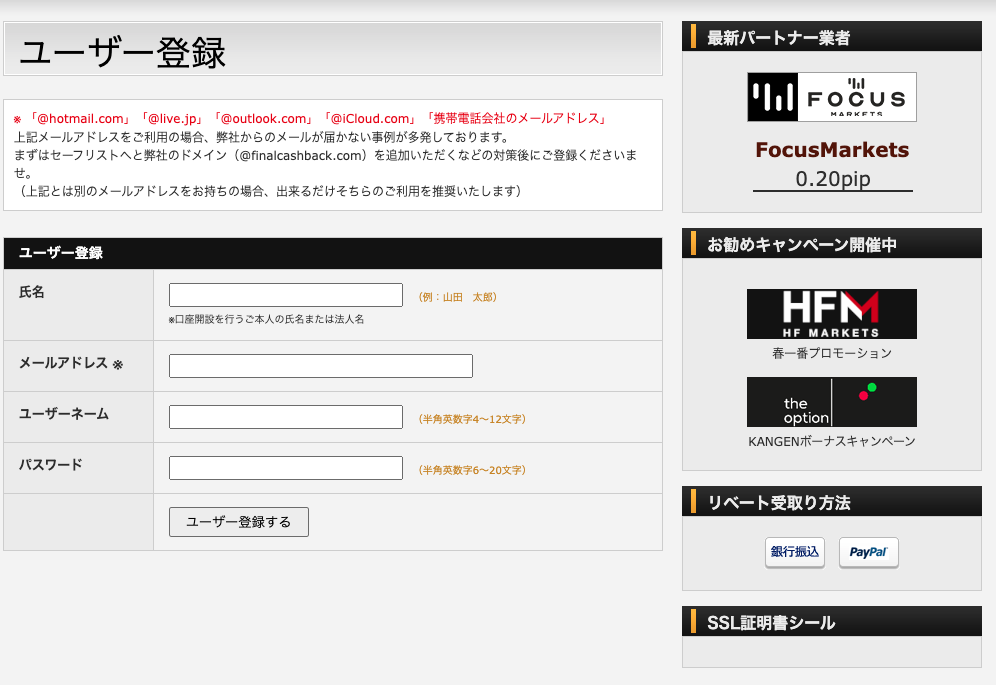The image size is (996, 685).
Task: Click the 'the option' logo banner
Action: coord(831,402)
